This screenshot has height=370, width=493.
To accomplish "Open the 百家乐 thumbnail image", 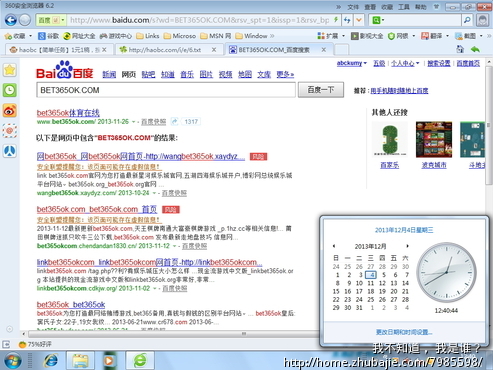I will 389,139.
